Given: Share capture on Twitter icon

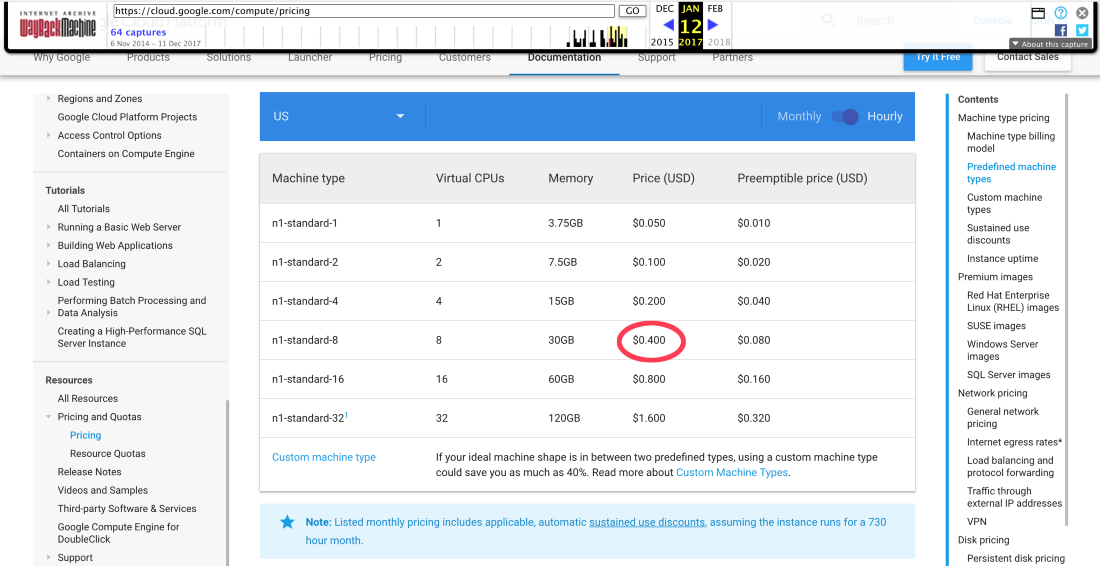Looking at the screenshot, I should 1082,30.
